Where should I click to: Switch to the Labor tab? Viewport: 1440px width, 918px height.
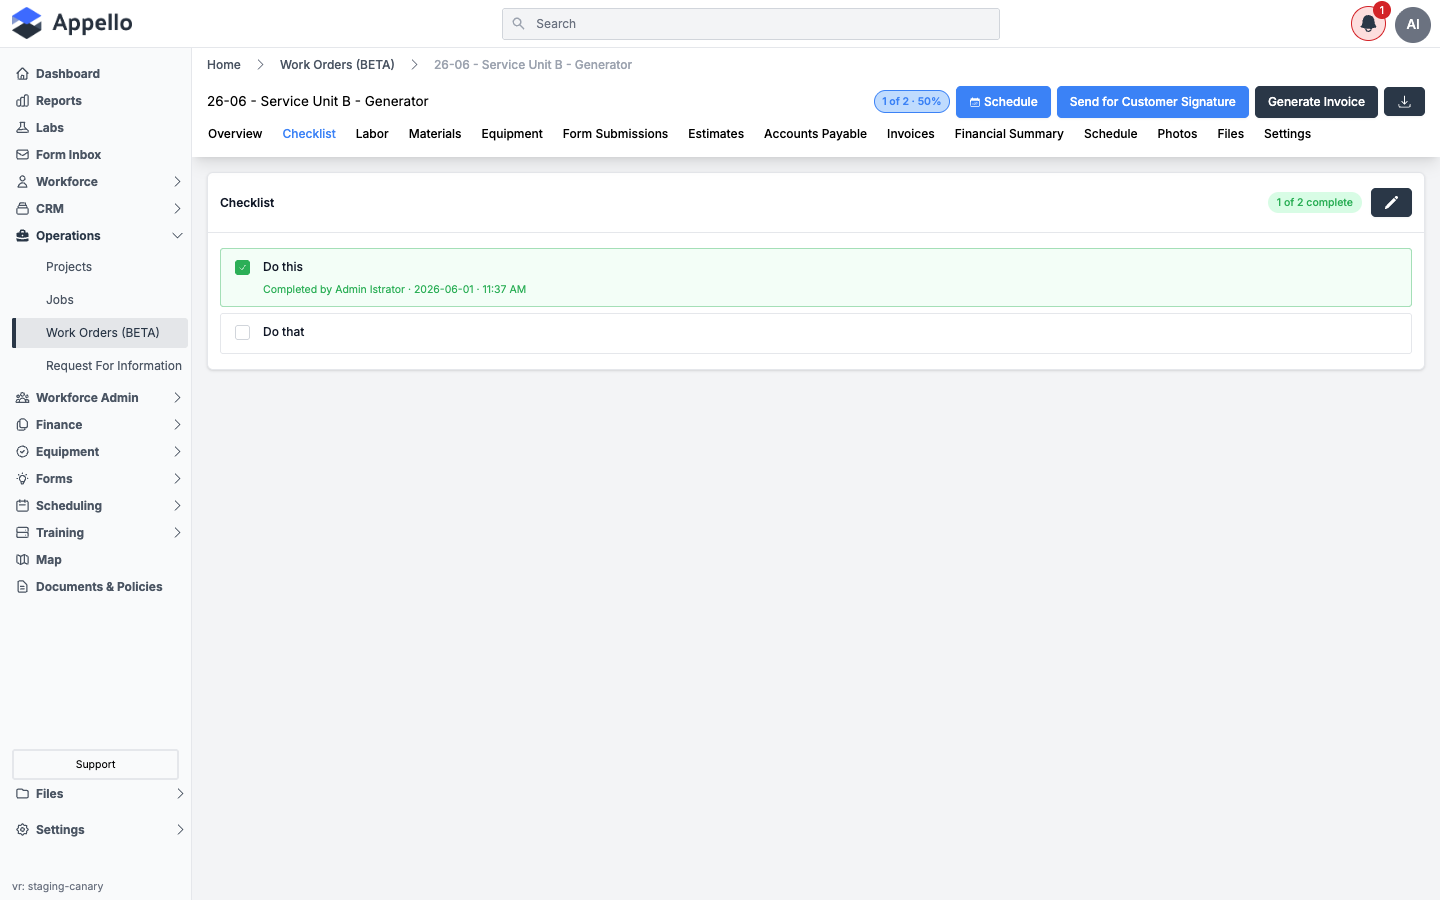372,134
